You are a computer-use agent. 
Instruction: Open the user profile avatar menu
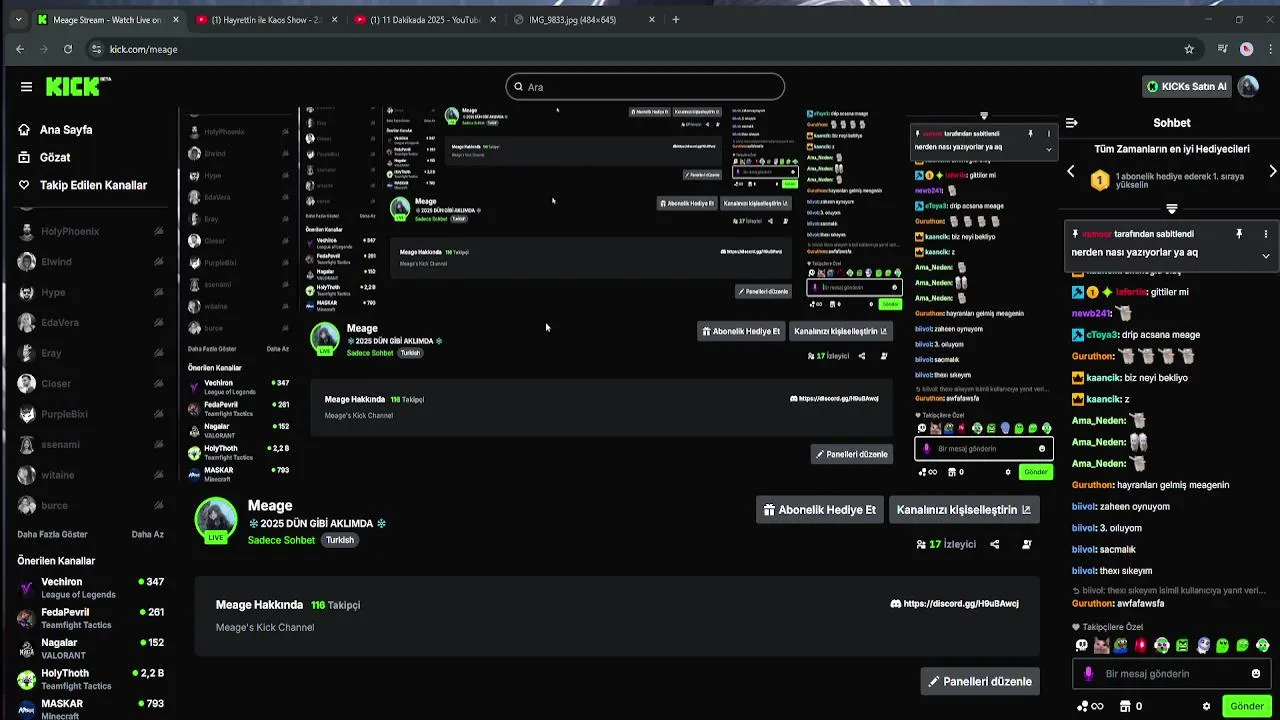[1248, 87]
